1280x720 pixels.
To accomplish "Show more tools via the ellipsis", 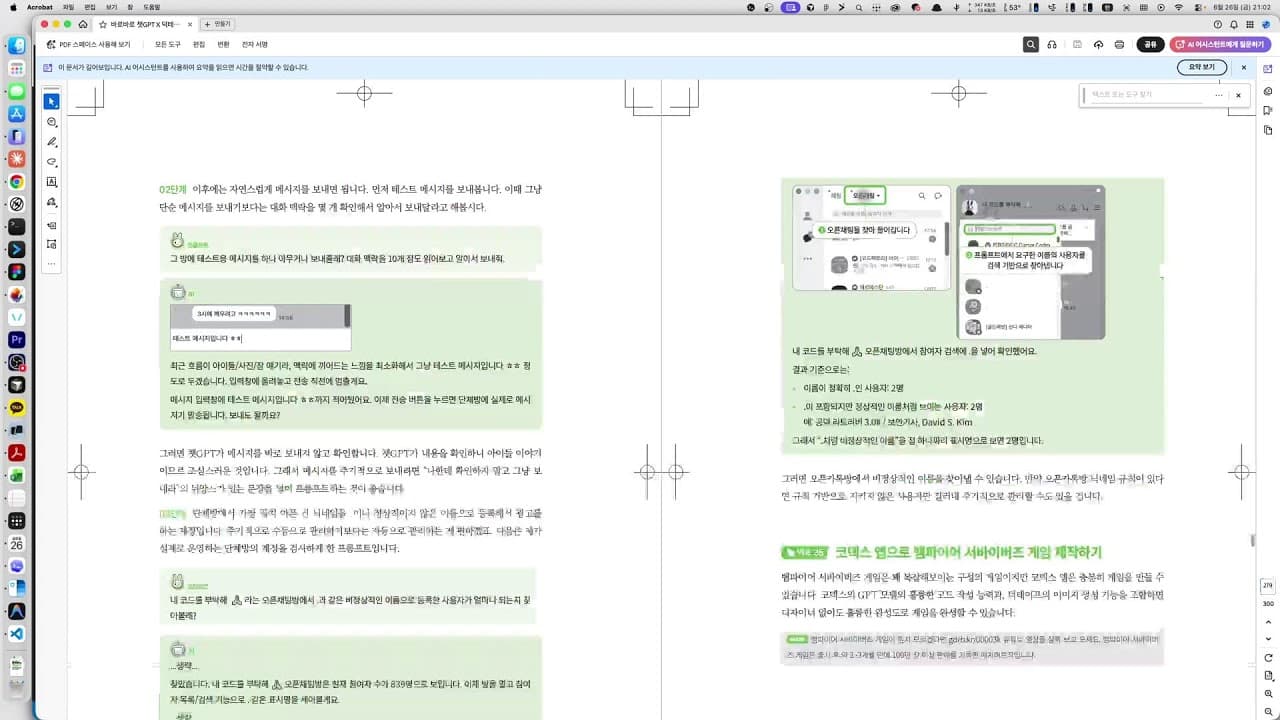I will point(52,263).
